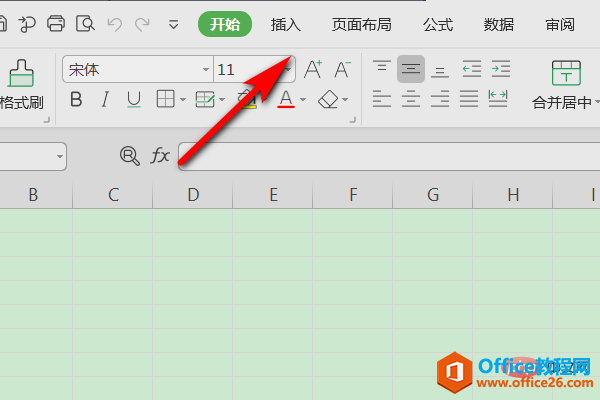The image size is (600, 400).
Task: Click the magnifier zoom icon beside fx
Action: 129,156
